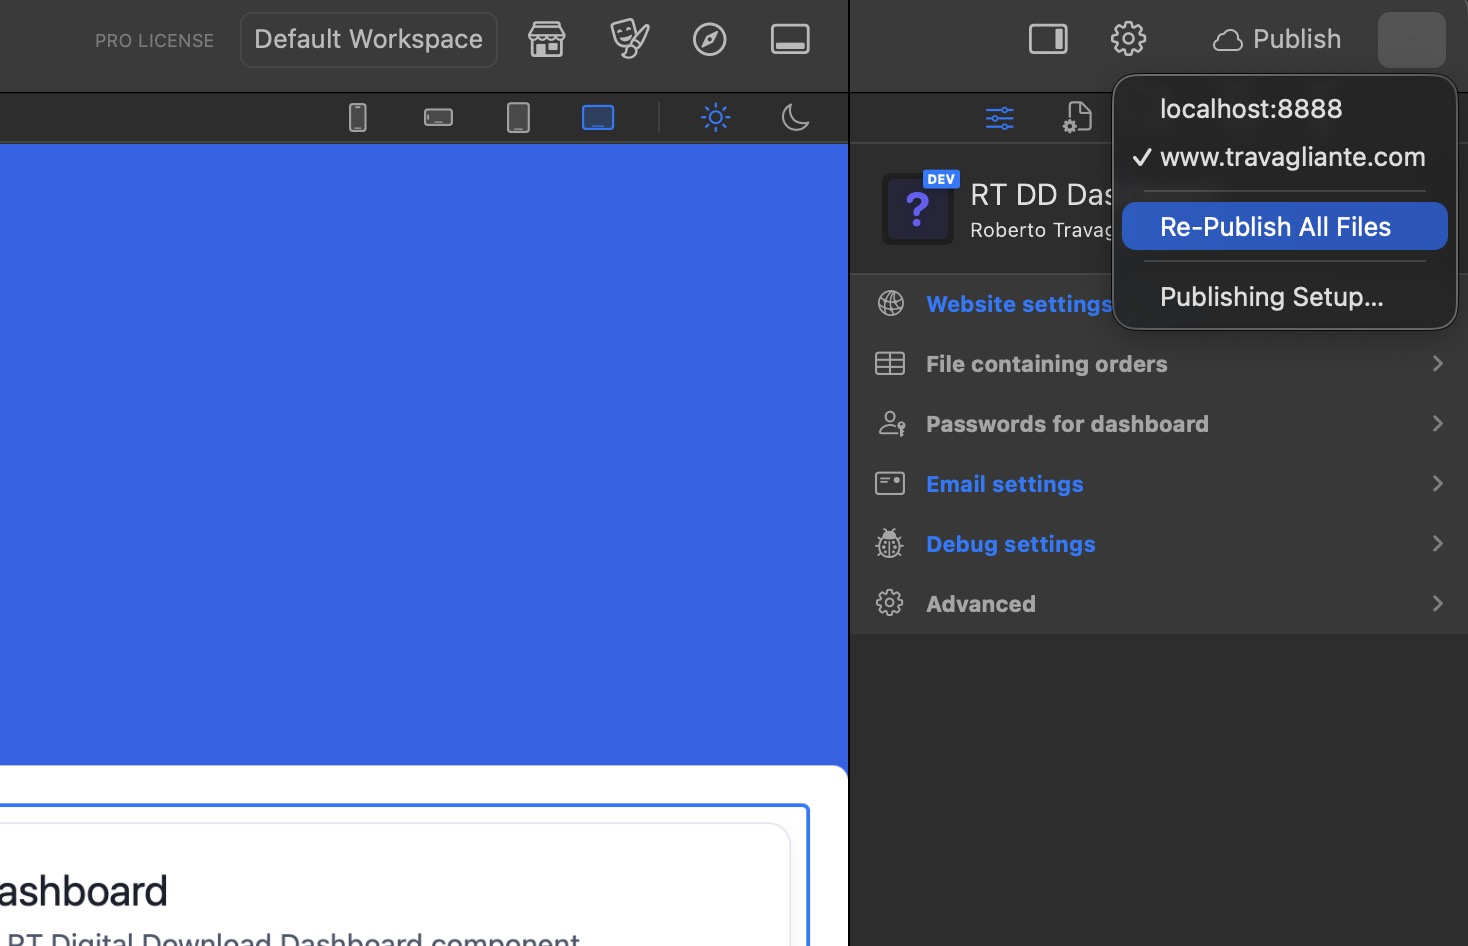
Task: Click the gear icon beside Advanced
Action: (x=890, y=603)
